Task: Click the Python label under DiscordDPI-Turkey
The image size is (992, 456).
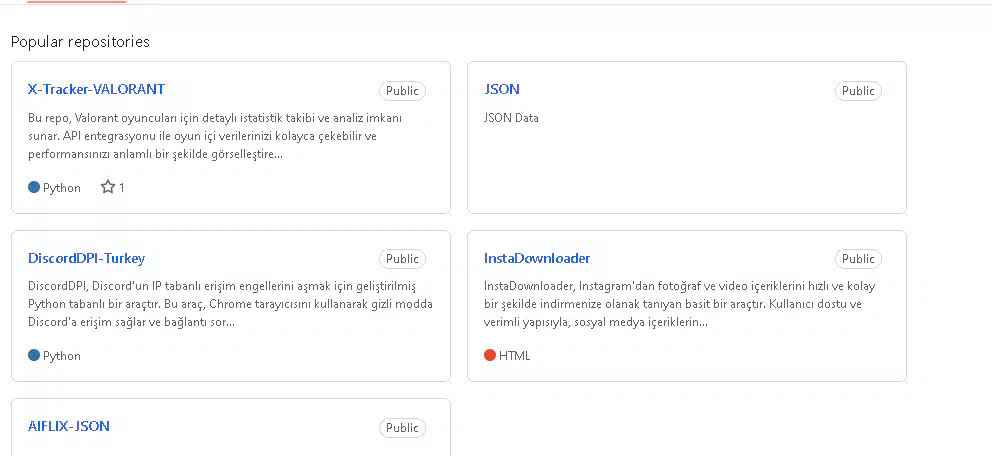Action: [62, 356]
